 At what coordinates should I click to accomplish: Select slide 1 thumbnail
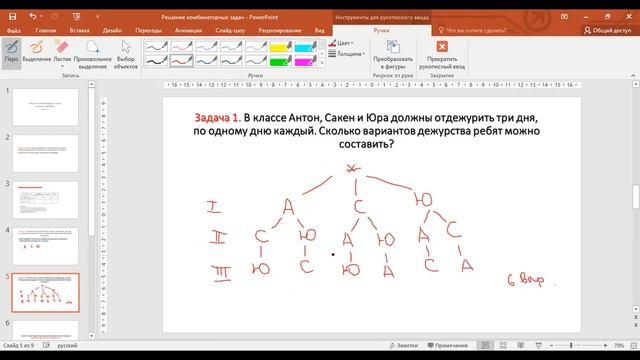coord(45,107)
